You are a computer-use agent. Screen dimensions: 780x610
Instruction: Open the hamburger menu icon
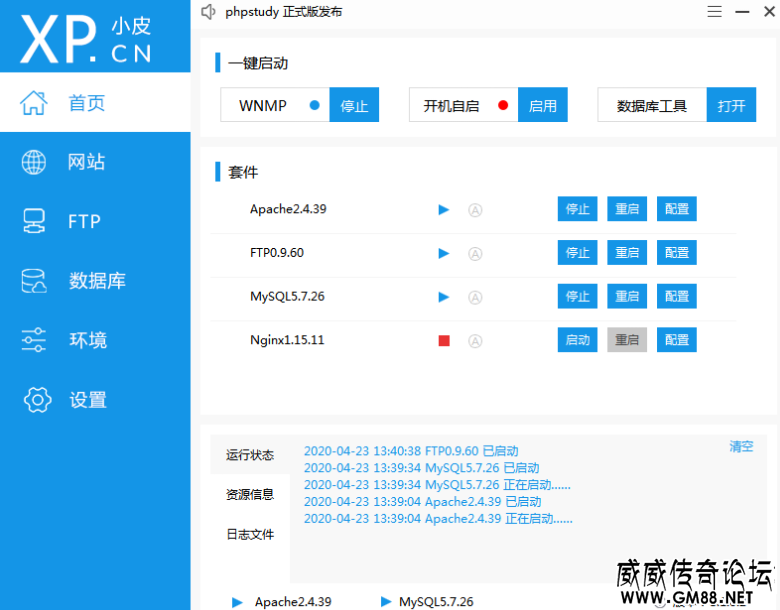coord(714,11)
